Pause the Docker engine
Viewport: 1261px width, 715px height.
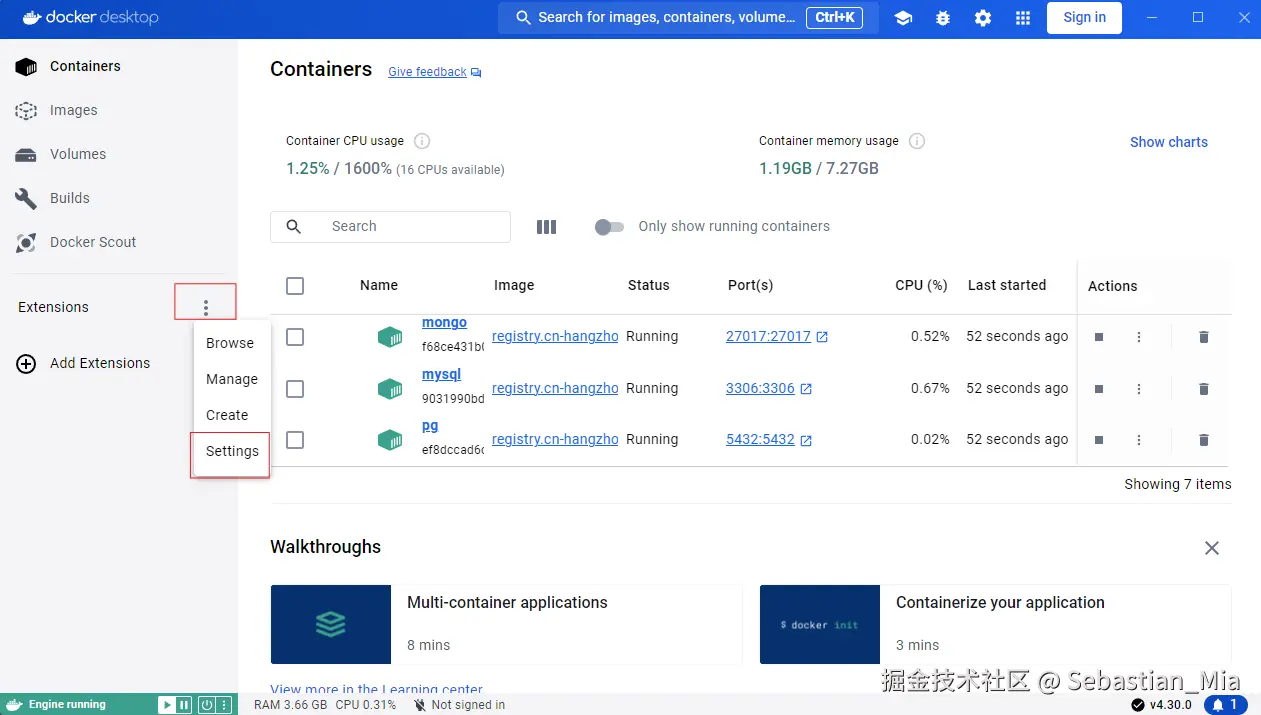click(184, 705)
